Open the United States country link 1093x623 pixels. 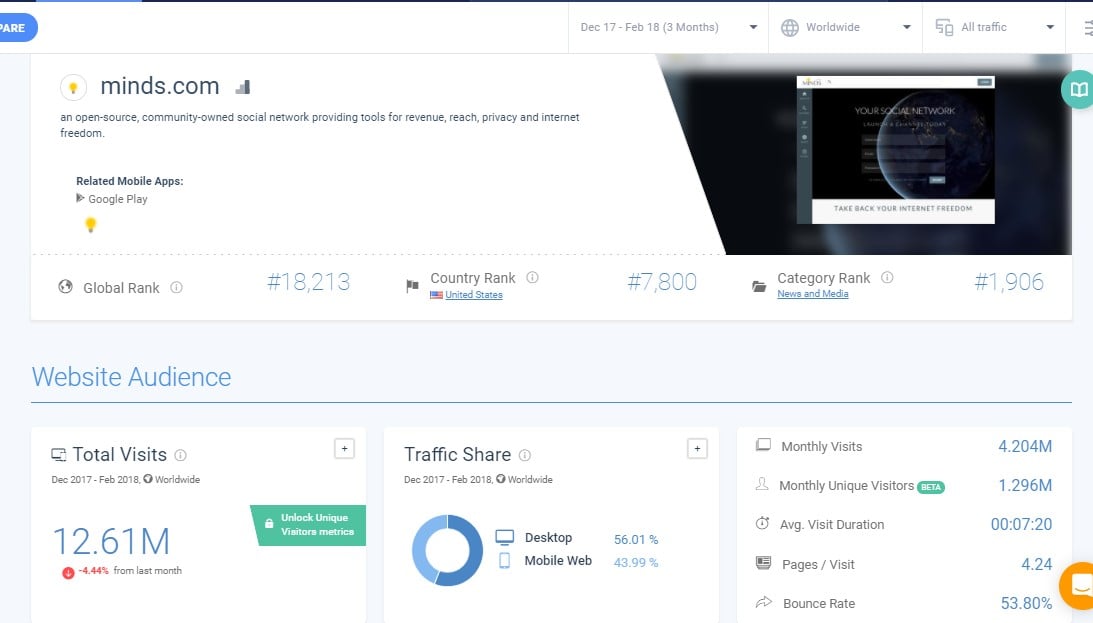point(473,295)
